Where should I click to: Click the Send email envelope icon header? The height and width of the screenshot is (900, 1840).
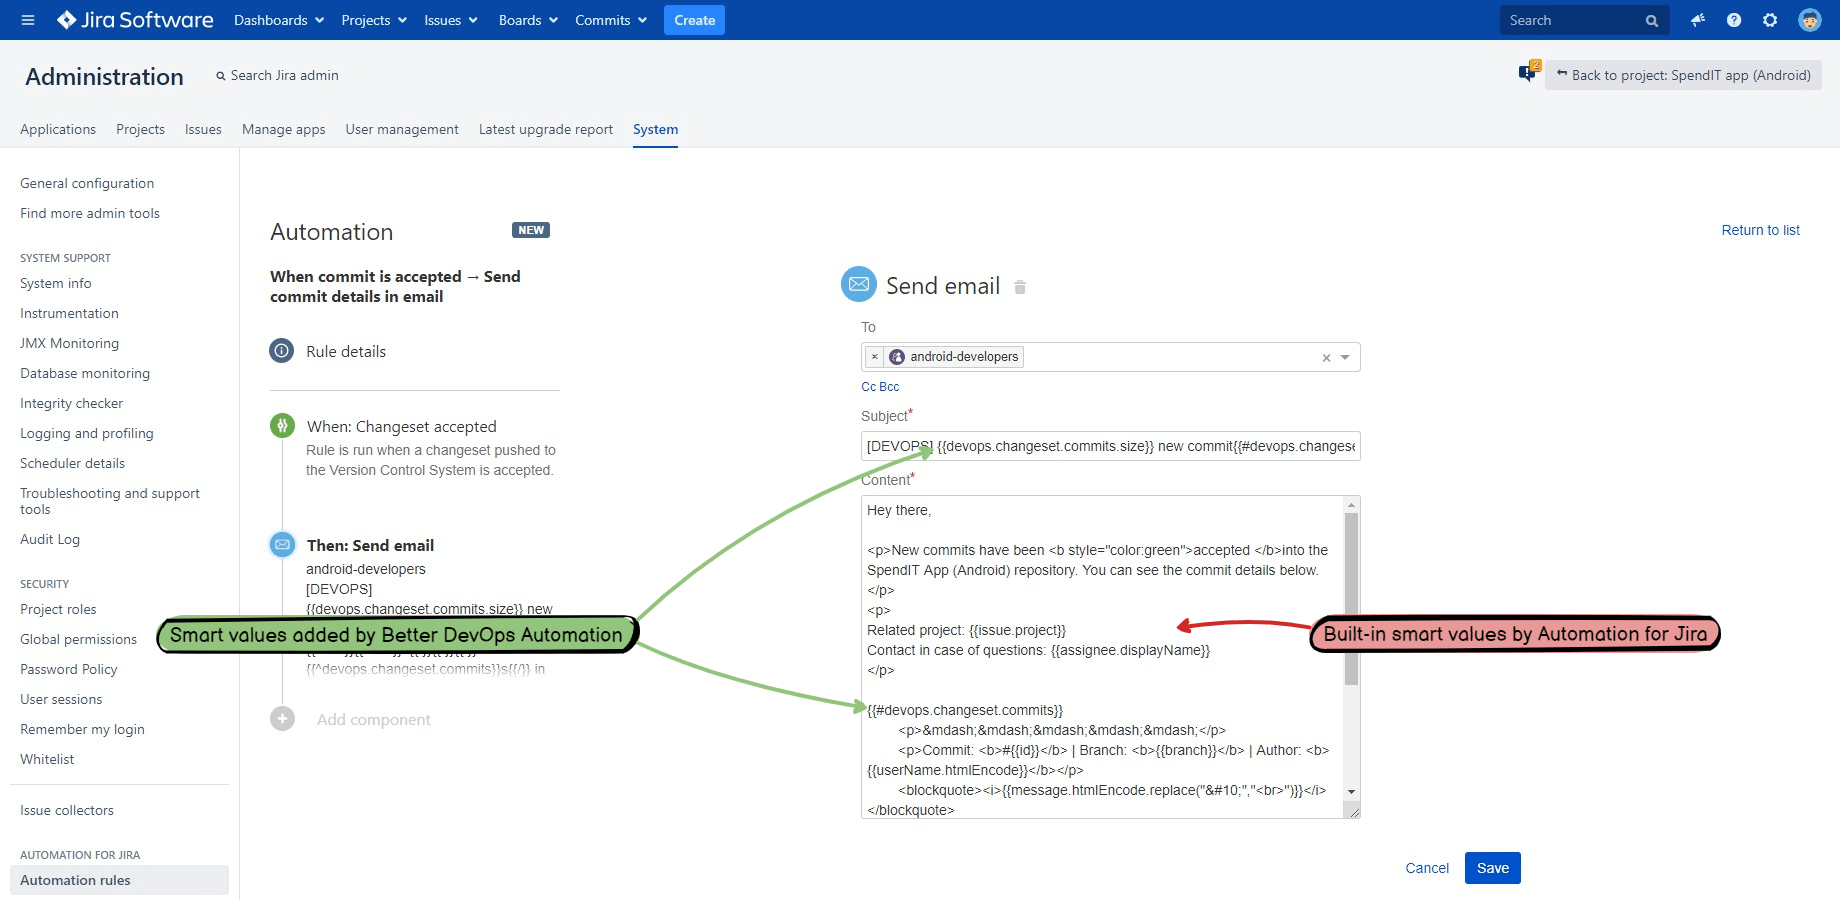coord(858,284)
